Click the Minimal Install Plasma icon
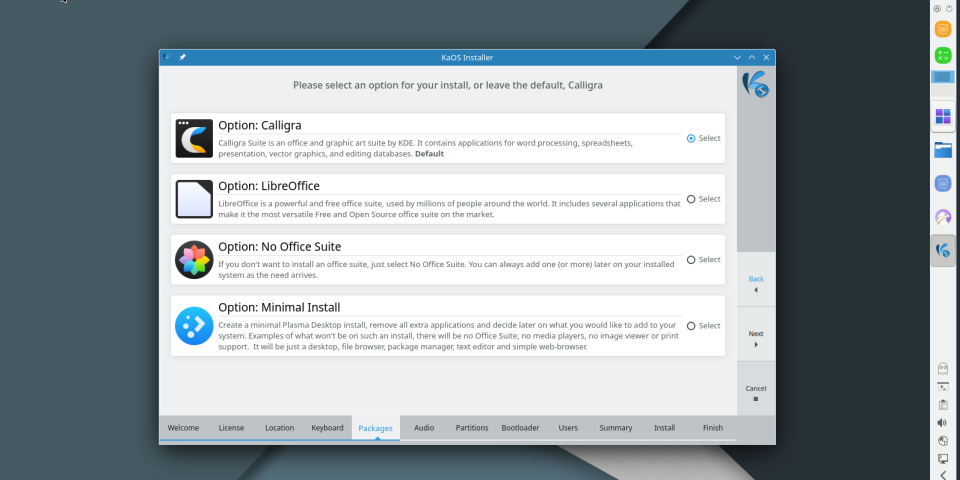960x480 pixels. point(194,325)
